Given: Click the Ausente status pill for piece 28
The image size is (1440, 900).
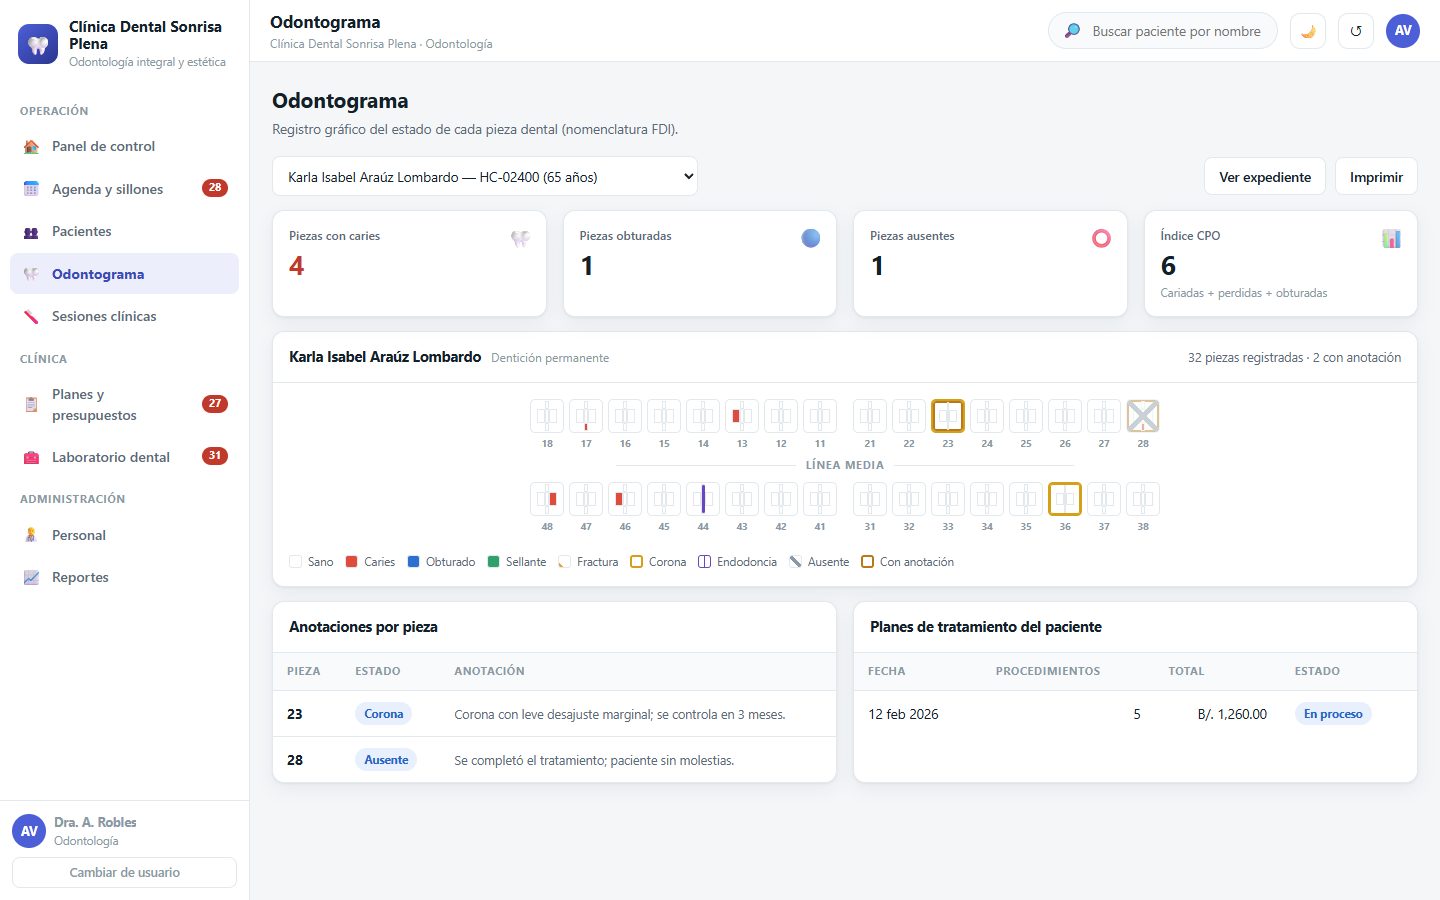Looking at the screenshot, I should 386,760.
